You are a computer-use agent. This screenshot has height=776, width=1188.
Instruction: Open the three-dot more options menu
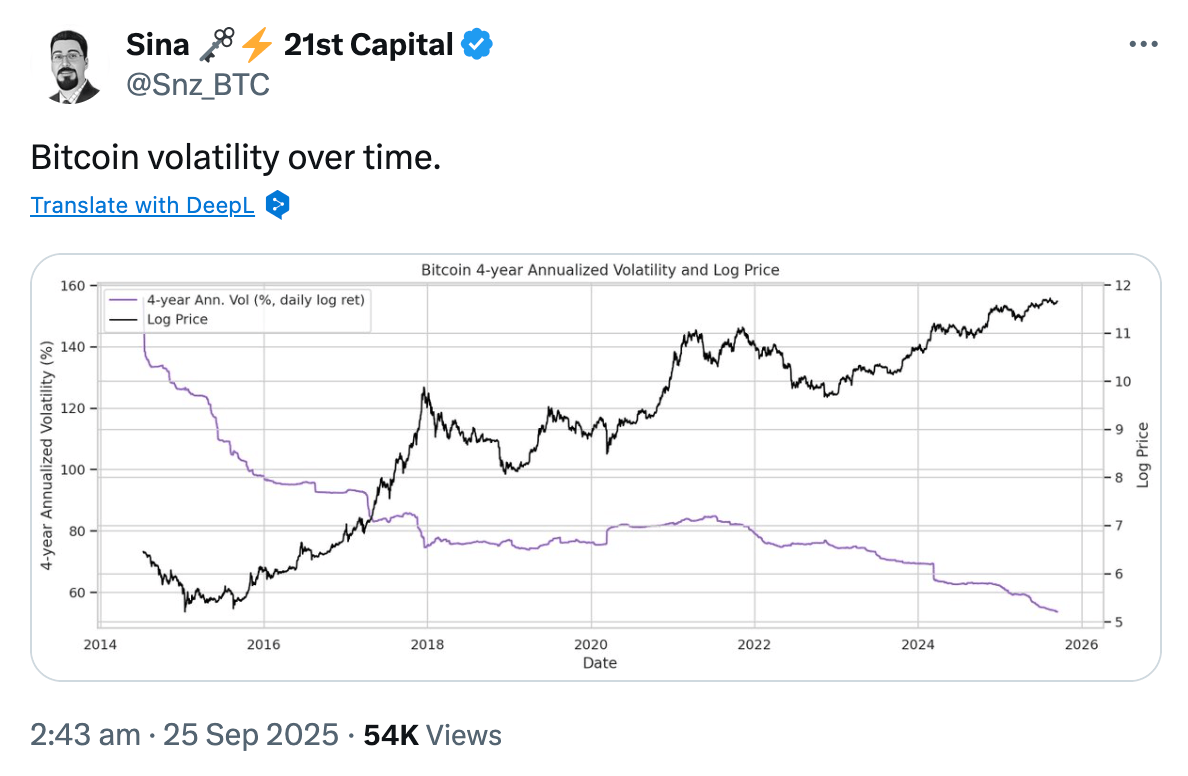pos(1143,45)
